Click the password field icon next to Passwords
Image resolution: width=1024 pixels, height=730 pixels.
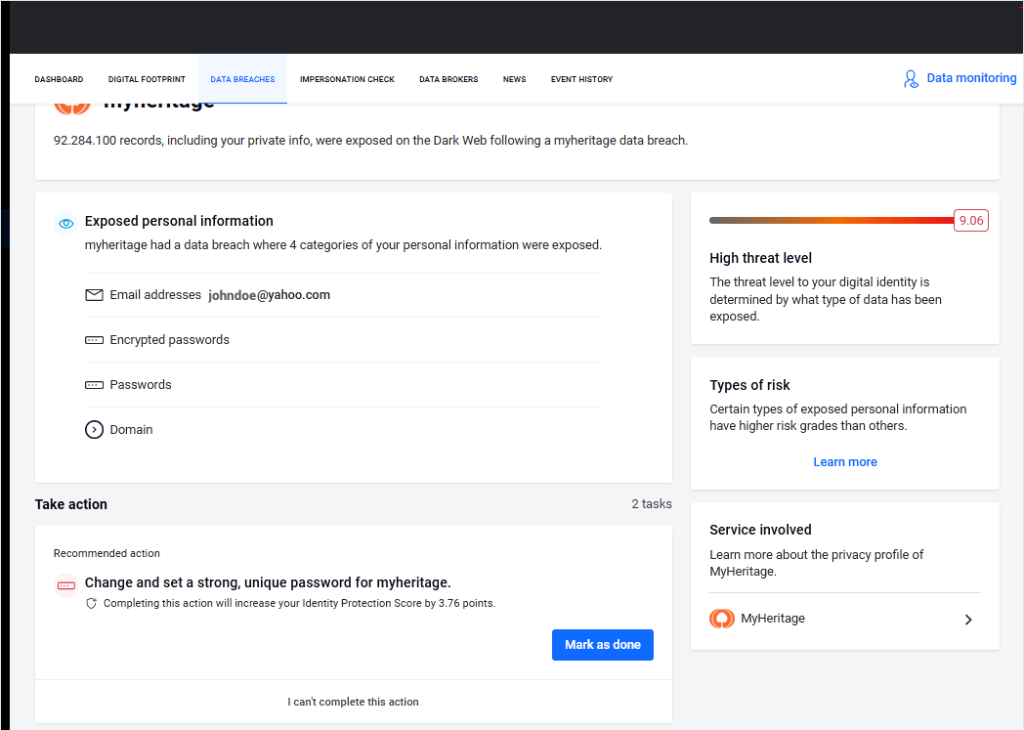click(93, 384)
